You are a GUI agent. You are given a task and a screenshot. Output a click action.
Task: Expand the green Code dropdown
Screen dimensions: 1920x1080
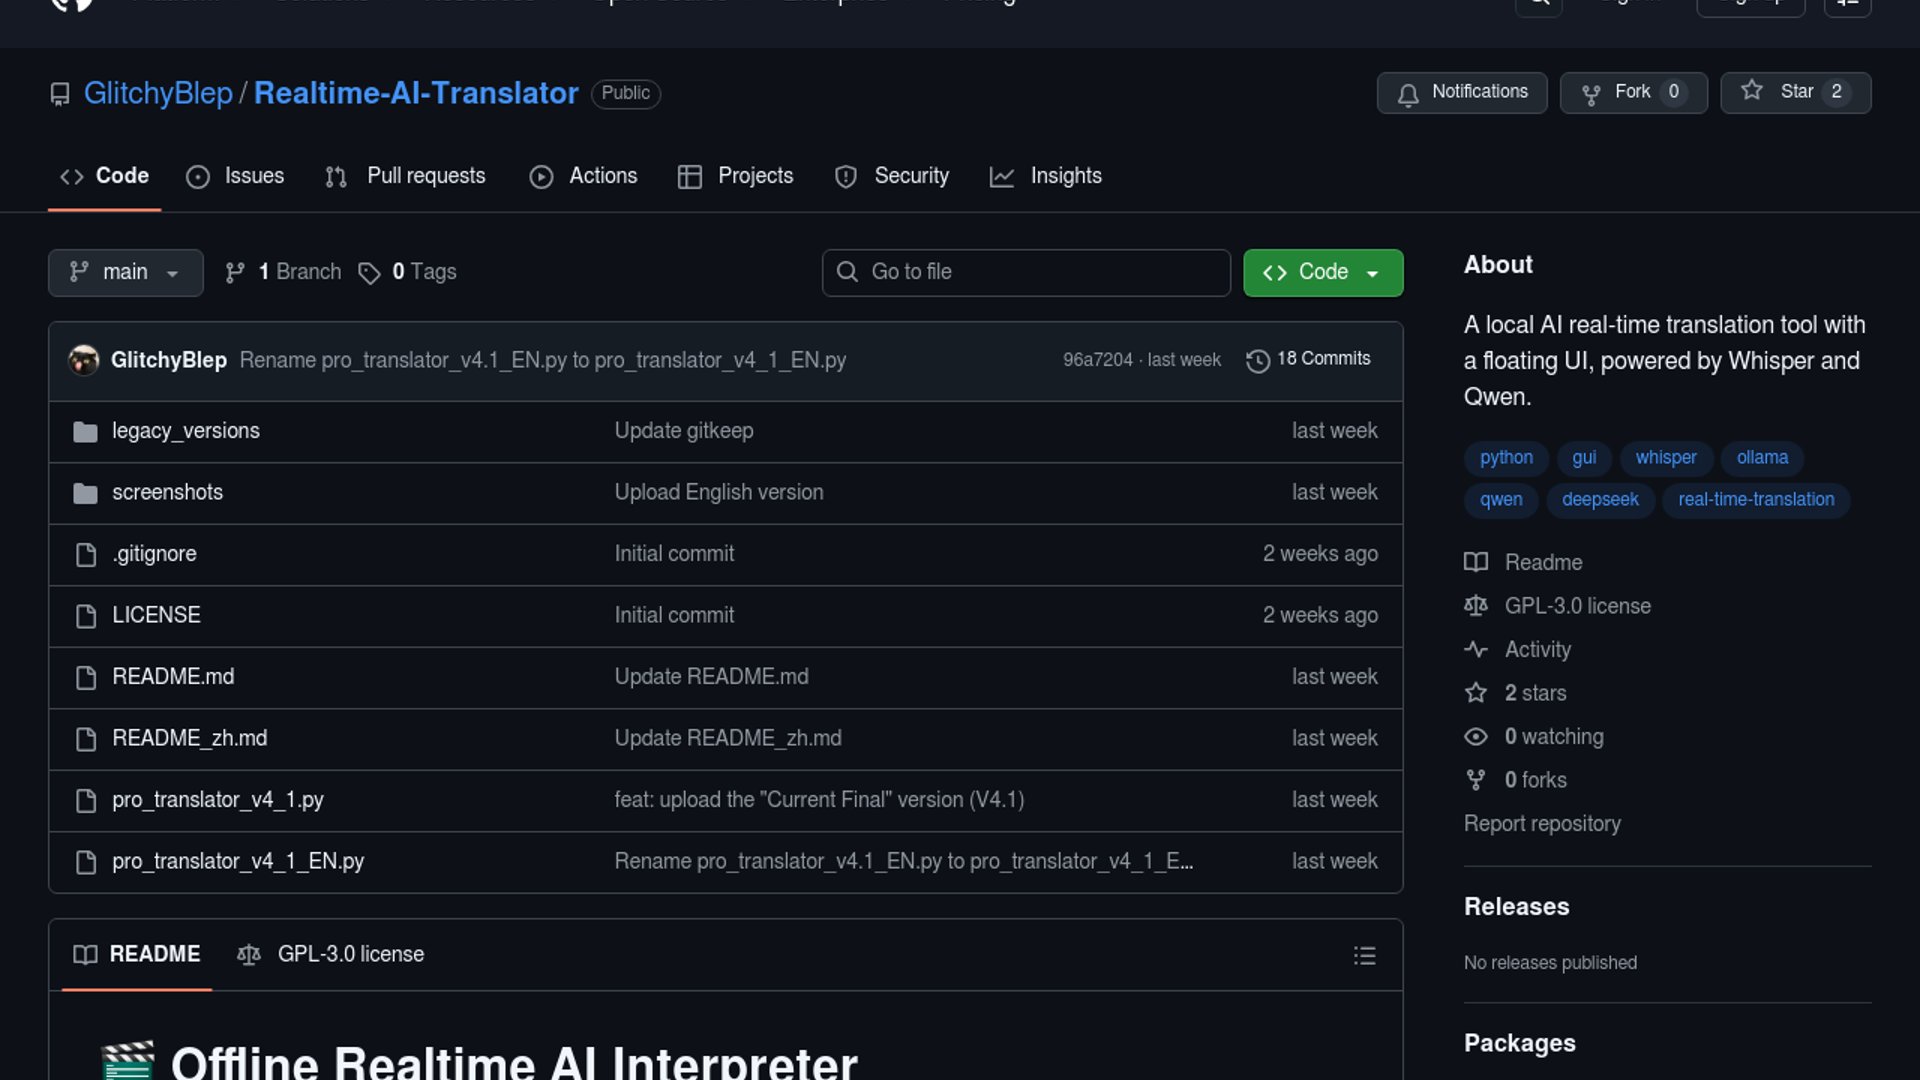[1322, 273]
